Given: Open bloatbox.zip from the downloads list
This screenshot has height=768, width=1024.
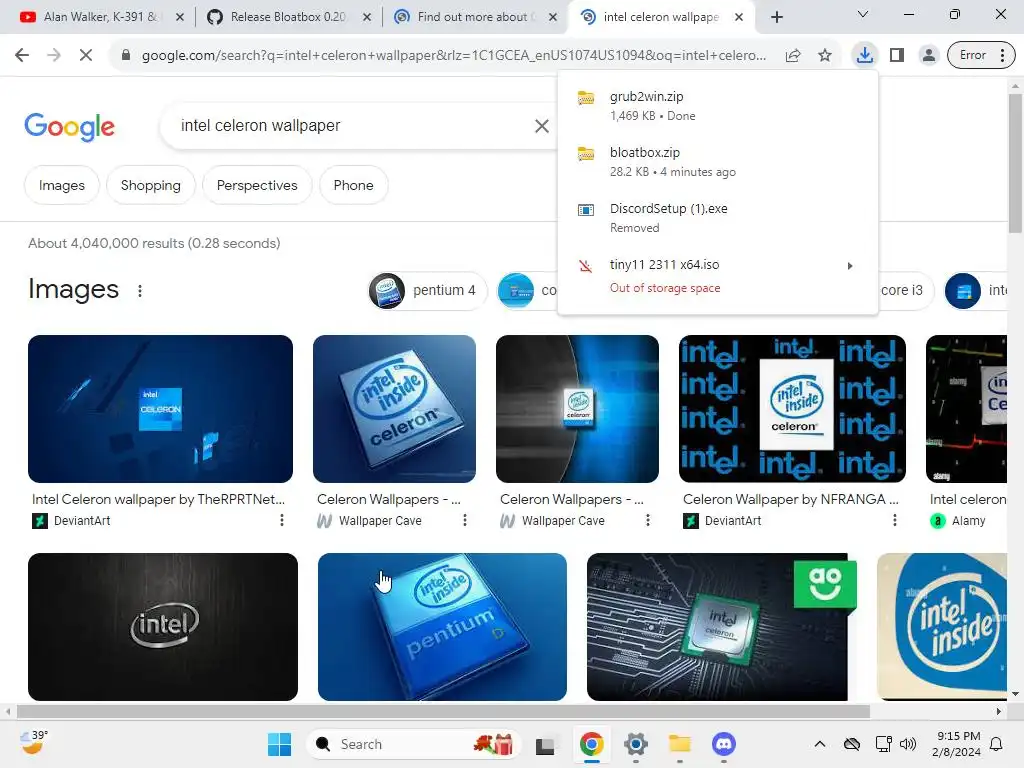Looking at the screenshot, I should [x=718, y=162].
